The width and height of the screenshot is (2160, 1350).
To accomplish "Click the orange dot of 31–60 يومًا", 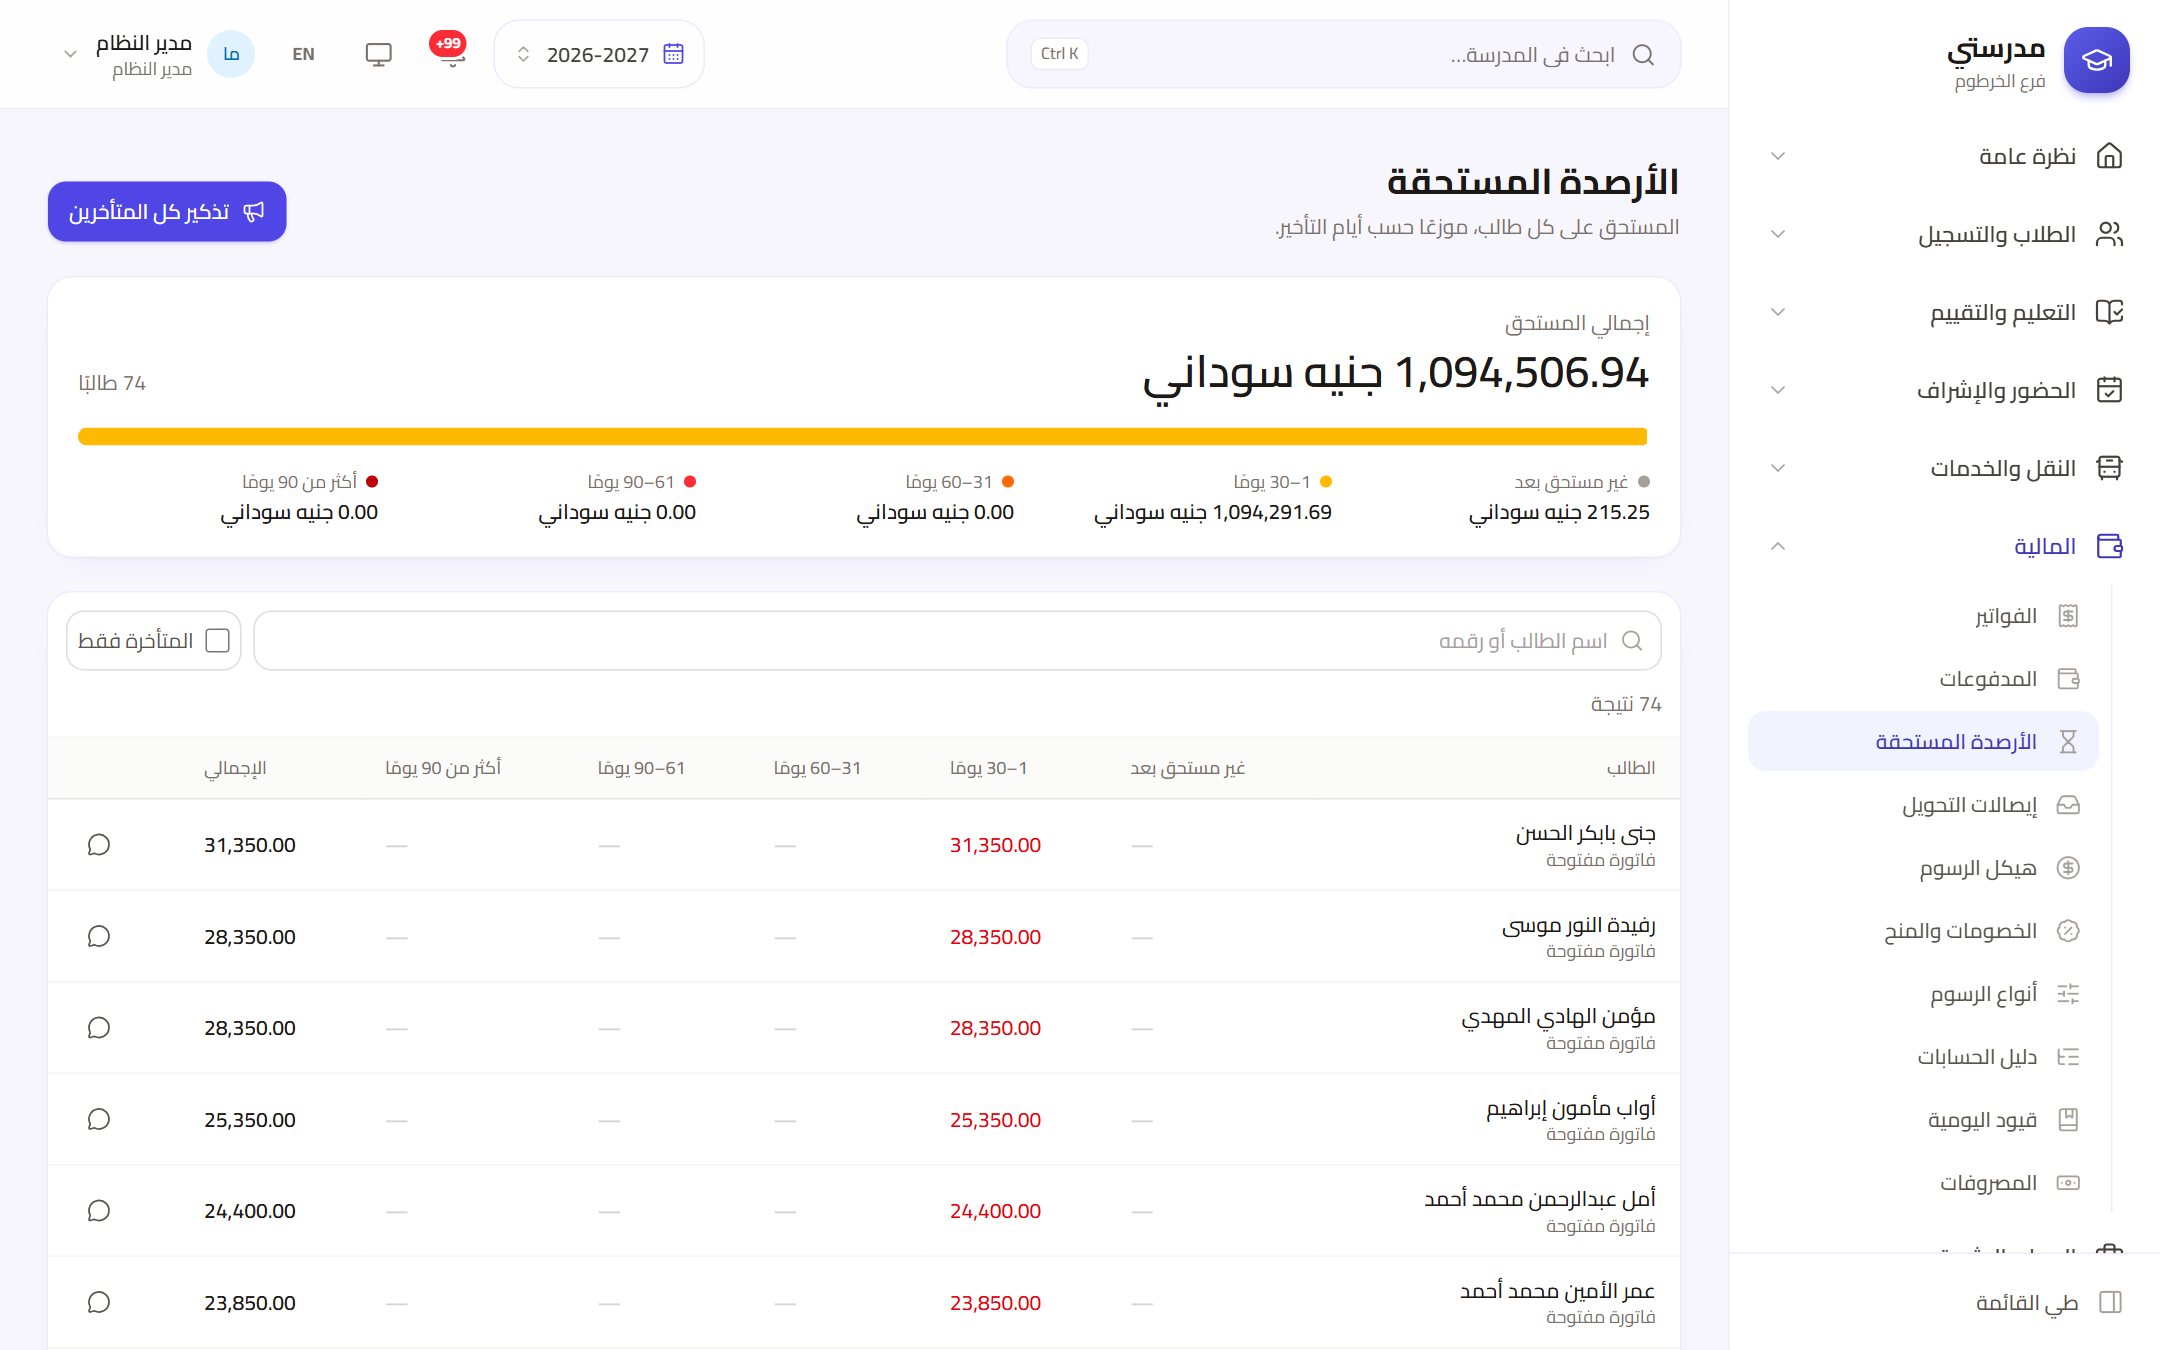I will (x=1008, y=482).
